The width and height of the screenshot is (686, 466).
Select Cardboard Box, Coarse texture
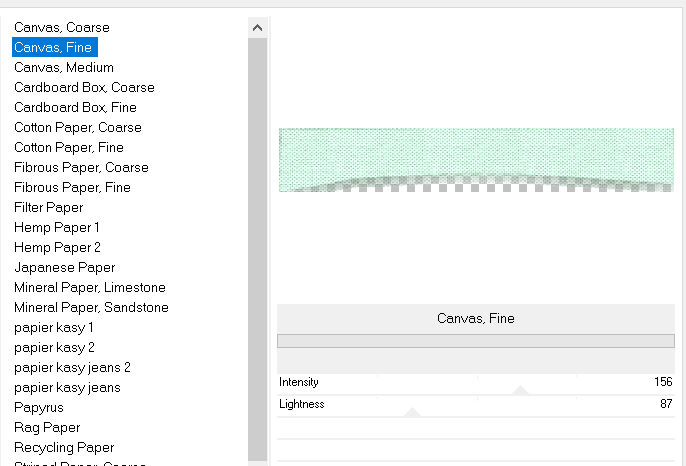pos(84,87)
